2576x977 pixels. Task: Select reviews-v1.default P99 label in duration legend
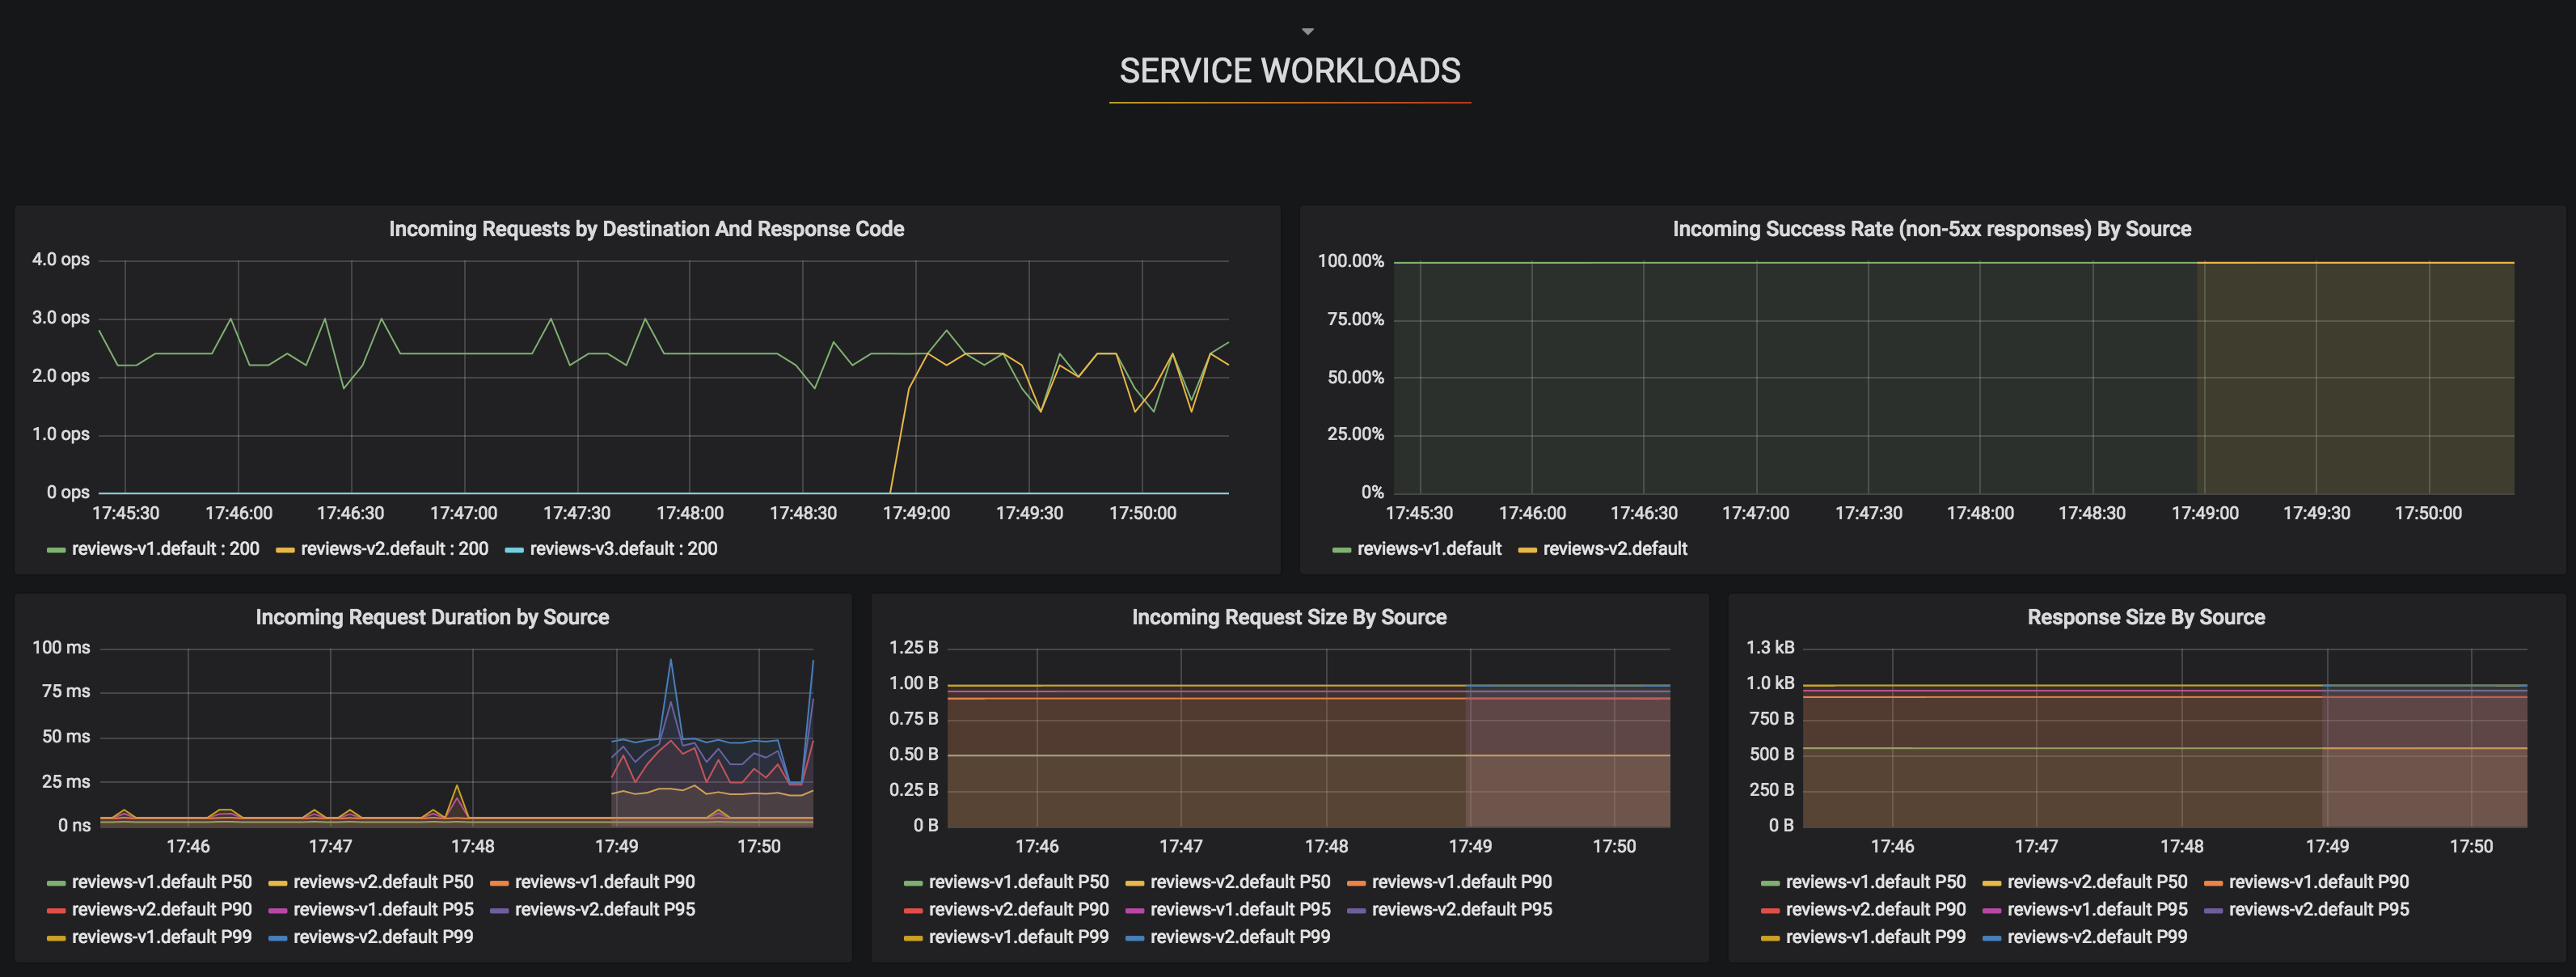pyautogui.click(x=161, y=937)
